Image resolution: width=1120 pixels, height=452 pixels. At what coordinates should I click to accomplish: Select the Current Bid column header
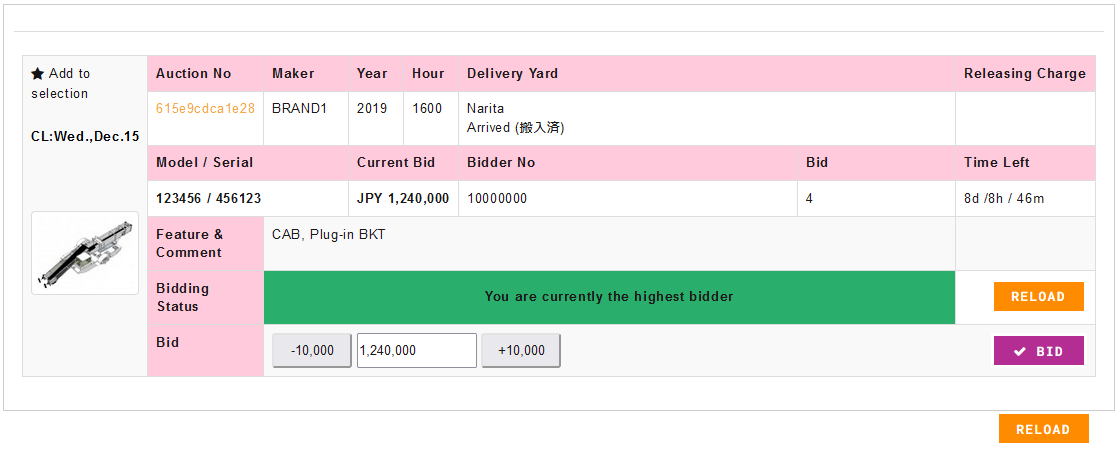pyautogui.click(x=396, y=163)
